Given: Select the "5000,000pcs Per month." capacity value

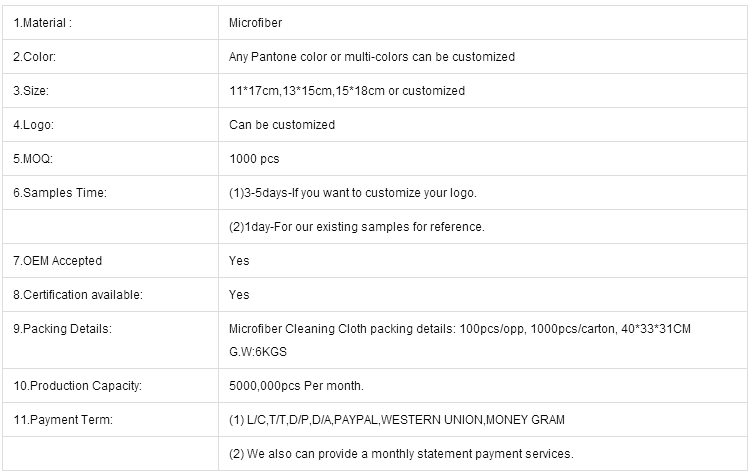Looking at the screenshot, I should point(296,386).
